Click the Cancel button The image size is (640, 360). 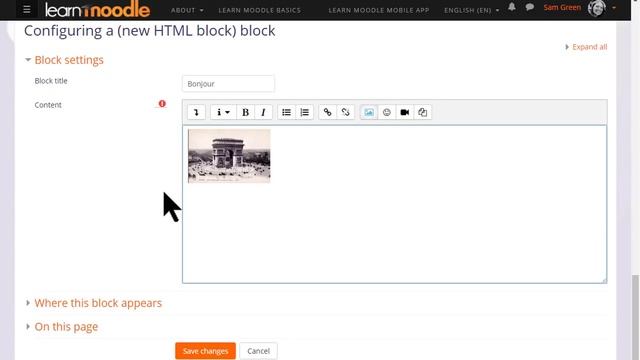coord(258,351)
